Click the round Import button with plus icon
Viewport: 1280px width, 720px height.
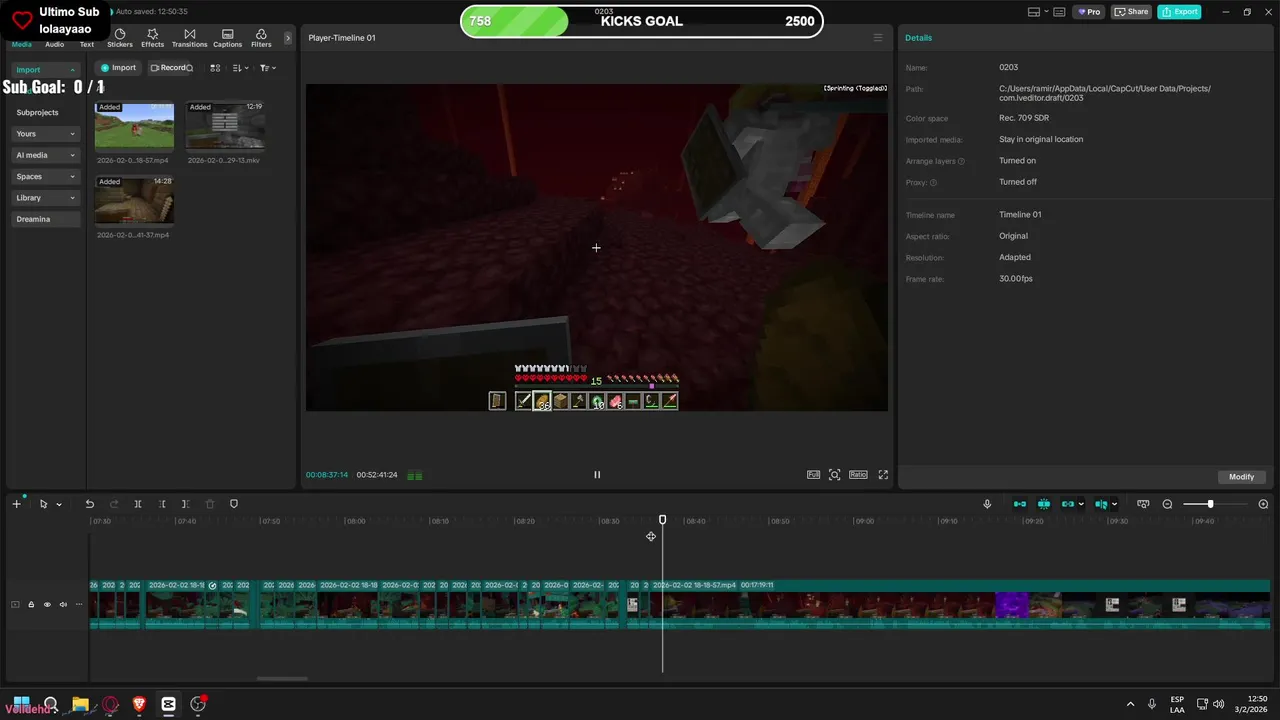118,68
